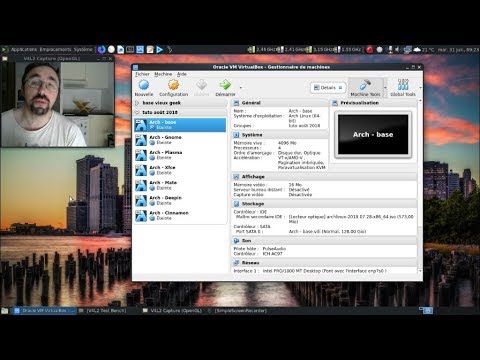Click the volume speaker icon in the top panel
This screenshot has width=480, height=360.
(x=397, y=50)
